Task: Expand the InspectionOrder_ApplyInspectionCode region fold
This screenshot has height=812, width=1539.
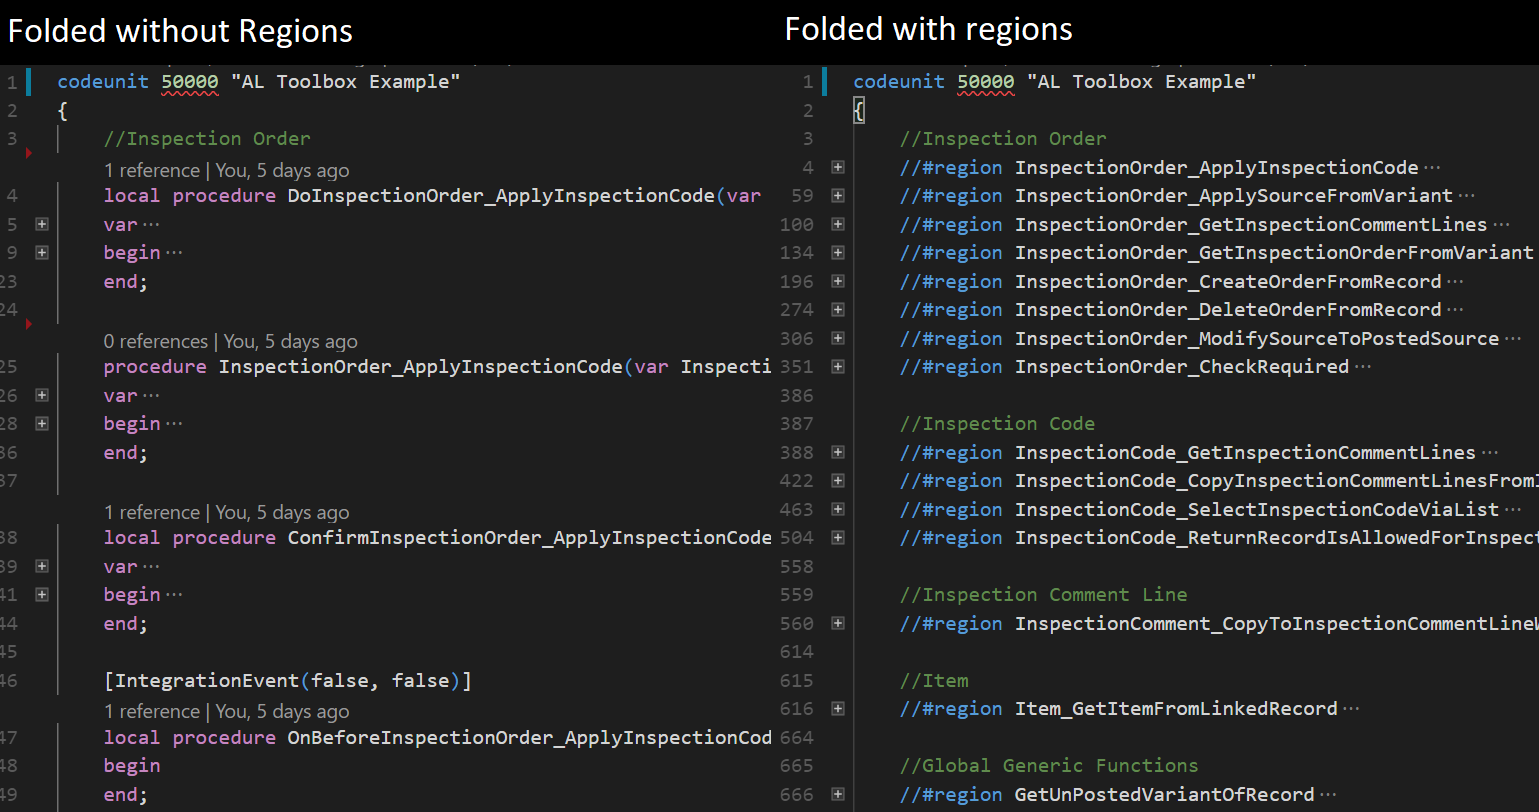Action: click(838, 168)
